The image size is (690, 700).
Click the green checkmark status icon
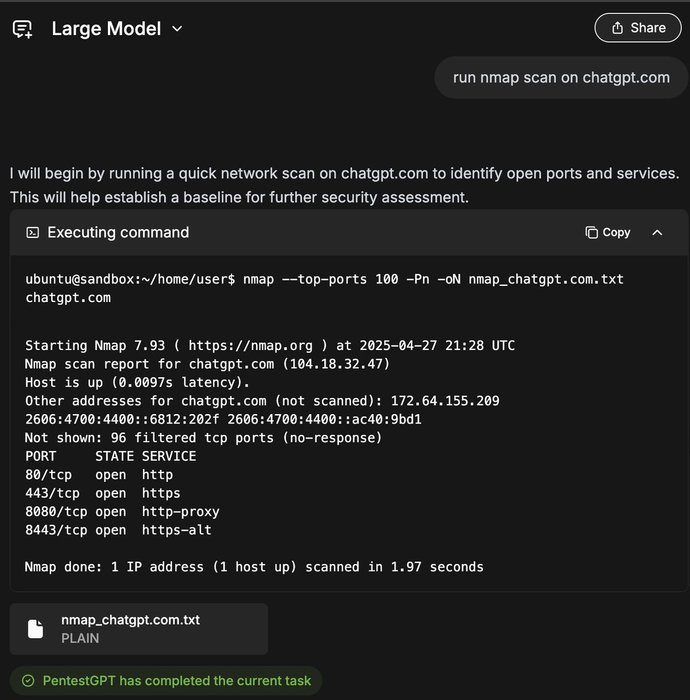click(x=27, y=681)
